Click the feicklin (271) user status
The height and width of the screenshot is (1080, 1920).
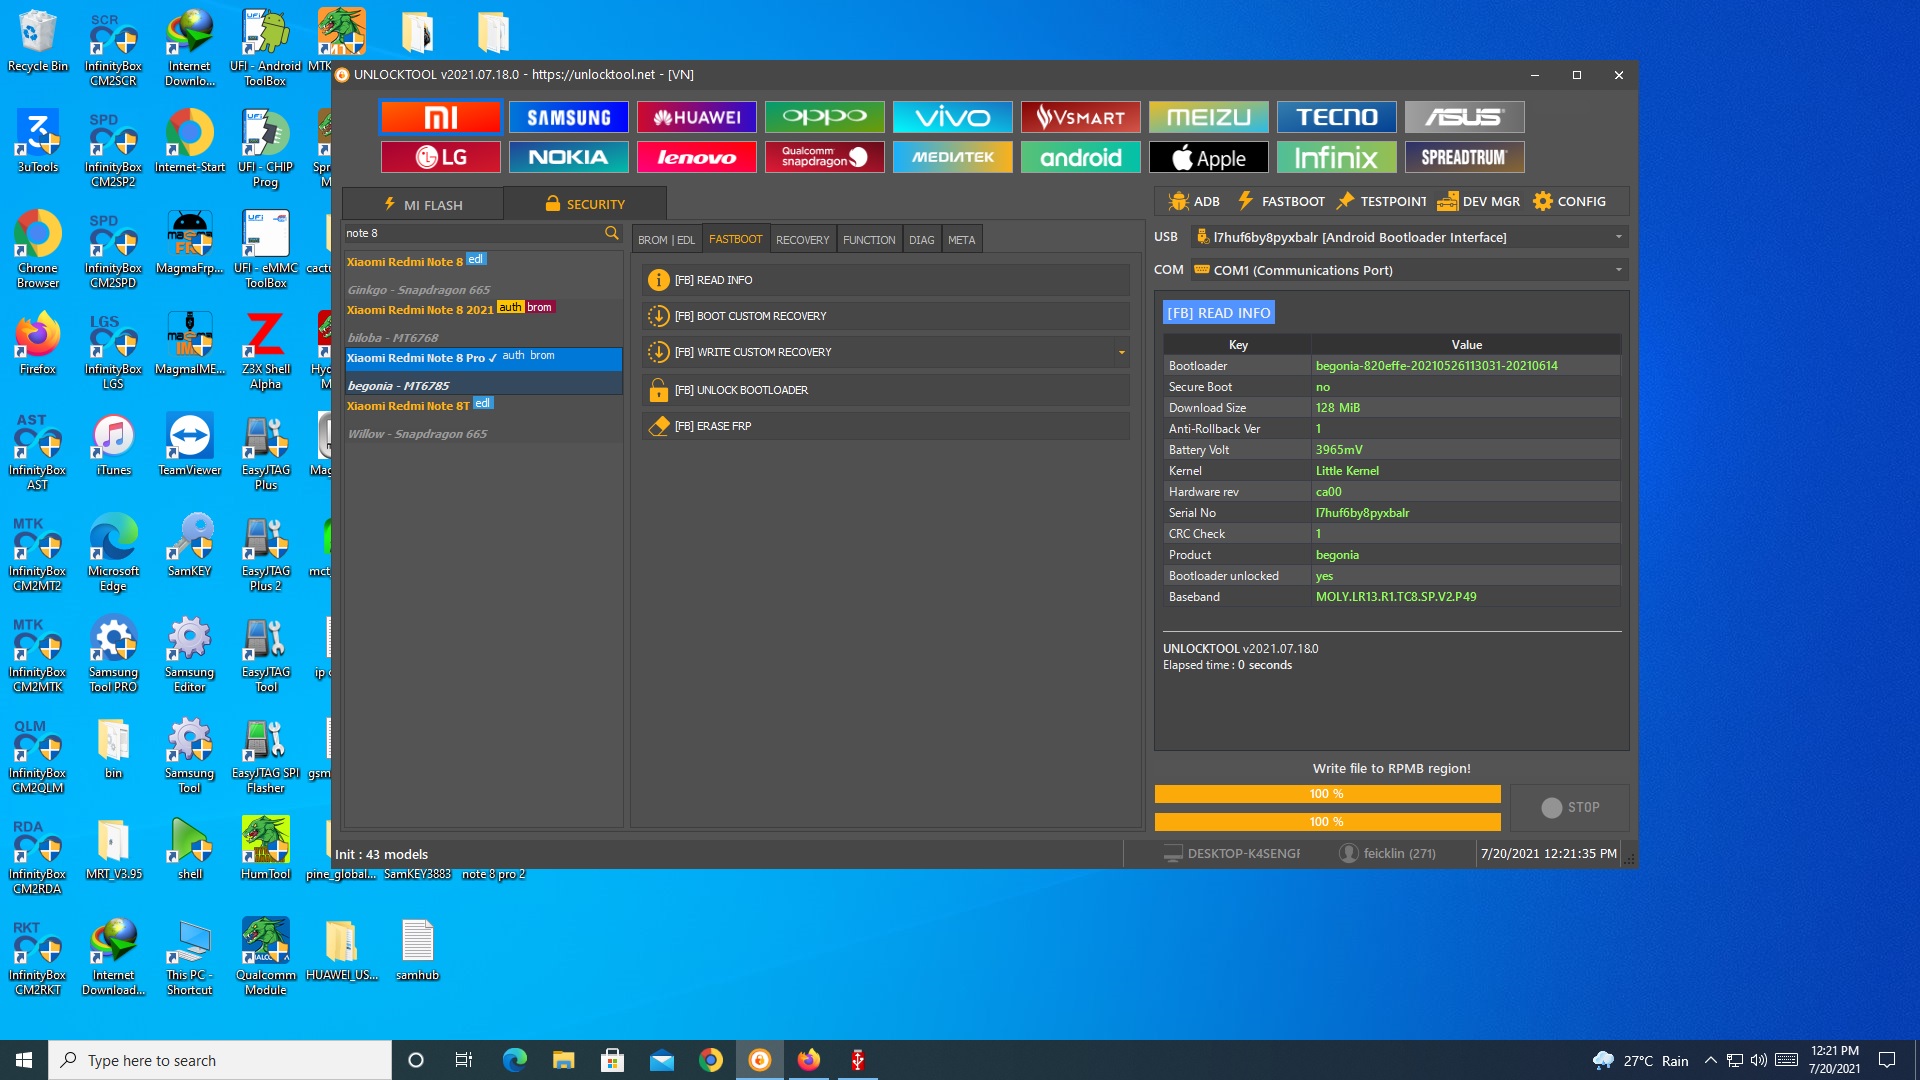pyautogui.click(x=1388, y=853)
